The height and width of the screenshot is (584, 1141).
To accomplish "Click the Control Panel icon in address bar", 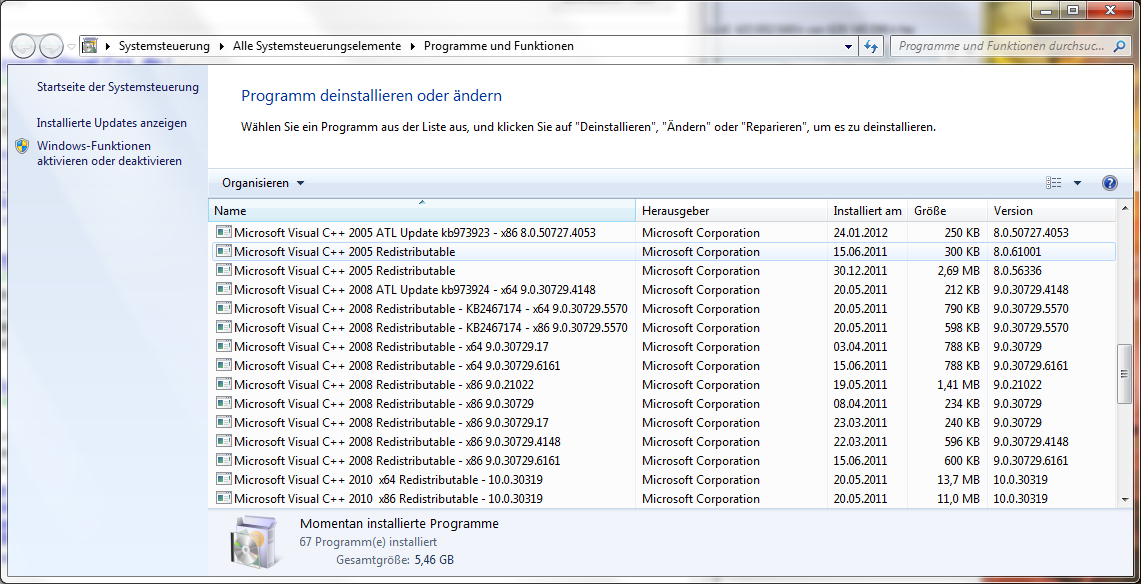I will click(x=90, y=46).
